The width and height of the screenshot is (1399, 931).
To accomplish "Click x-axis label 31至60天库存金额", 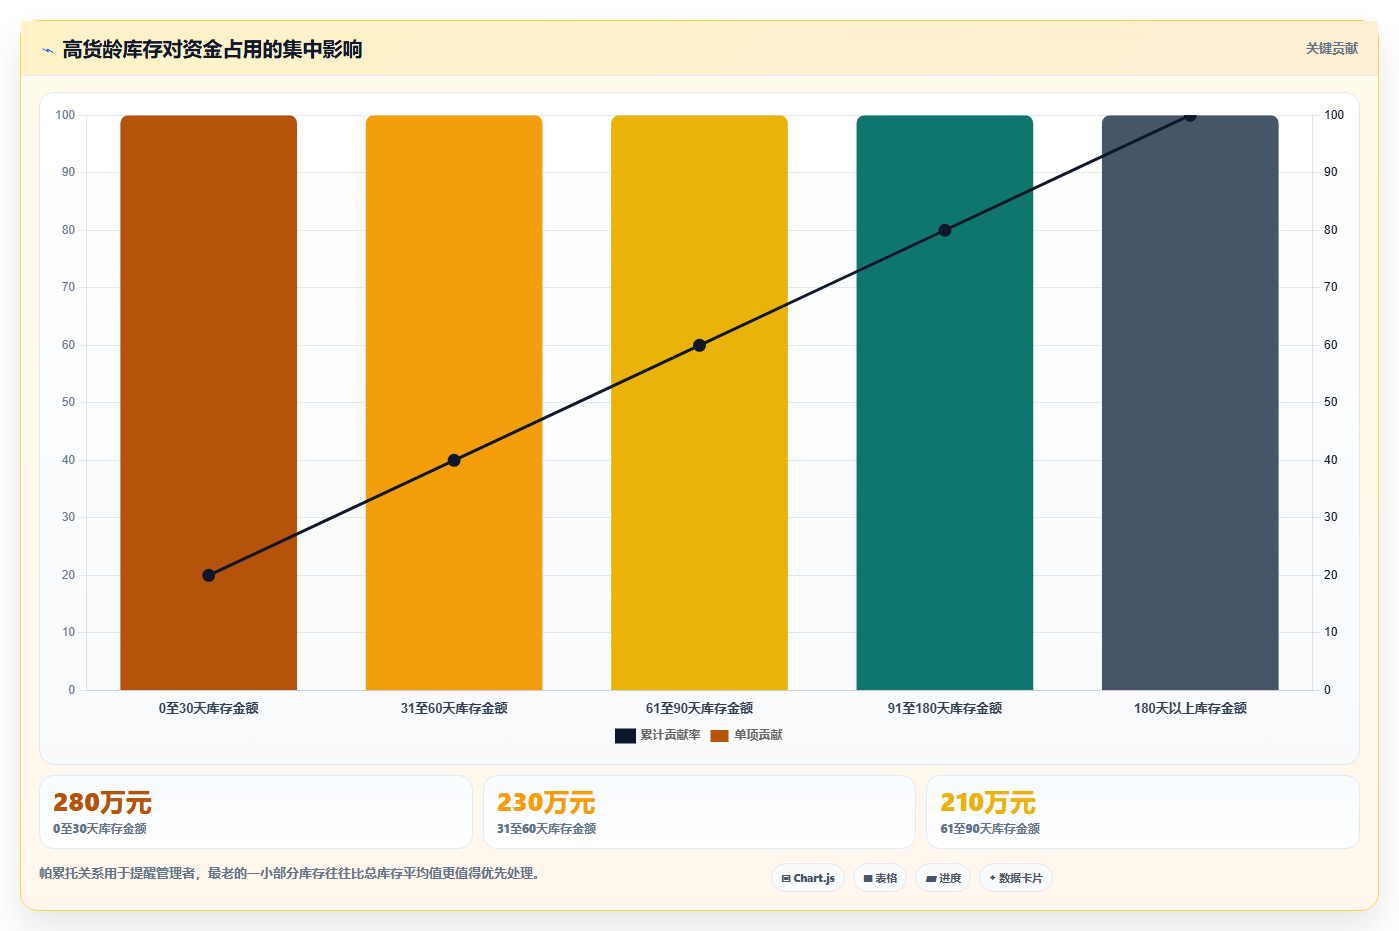I will click(454, 708).
